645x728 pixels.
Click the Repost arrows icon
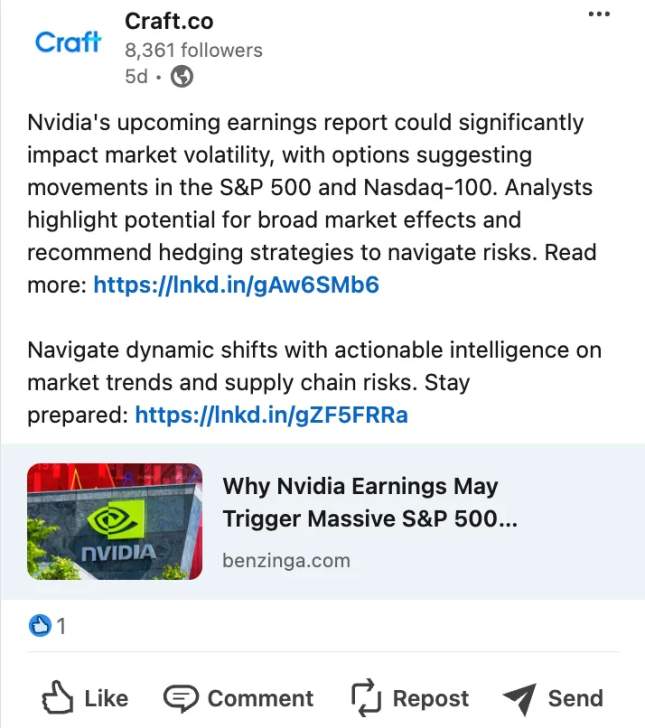(366, 697)
